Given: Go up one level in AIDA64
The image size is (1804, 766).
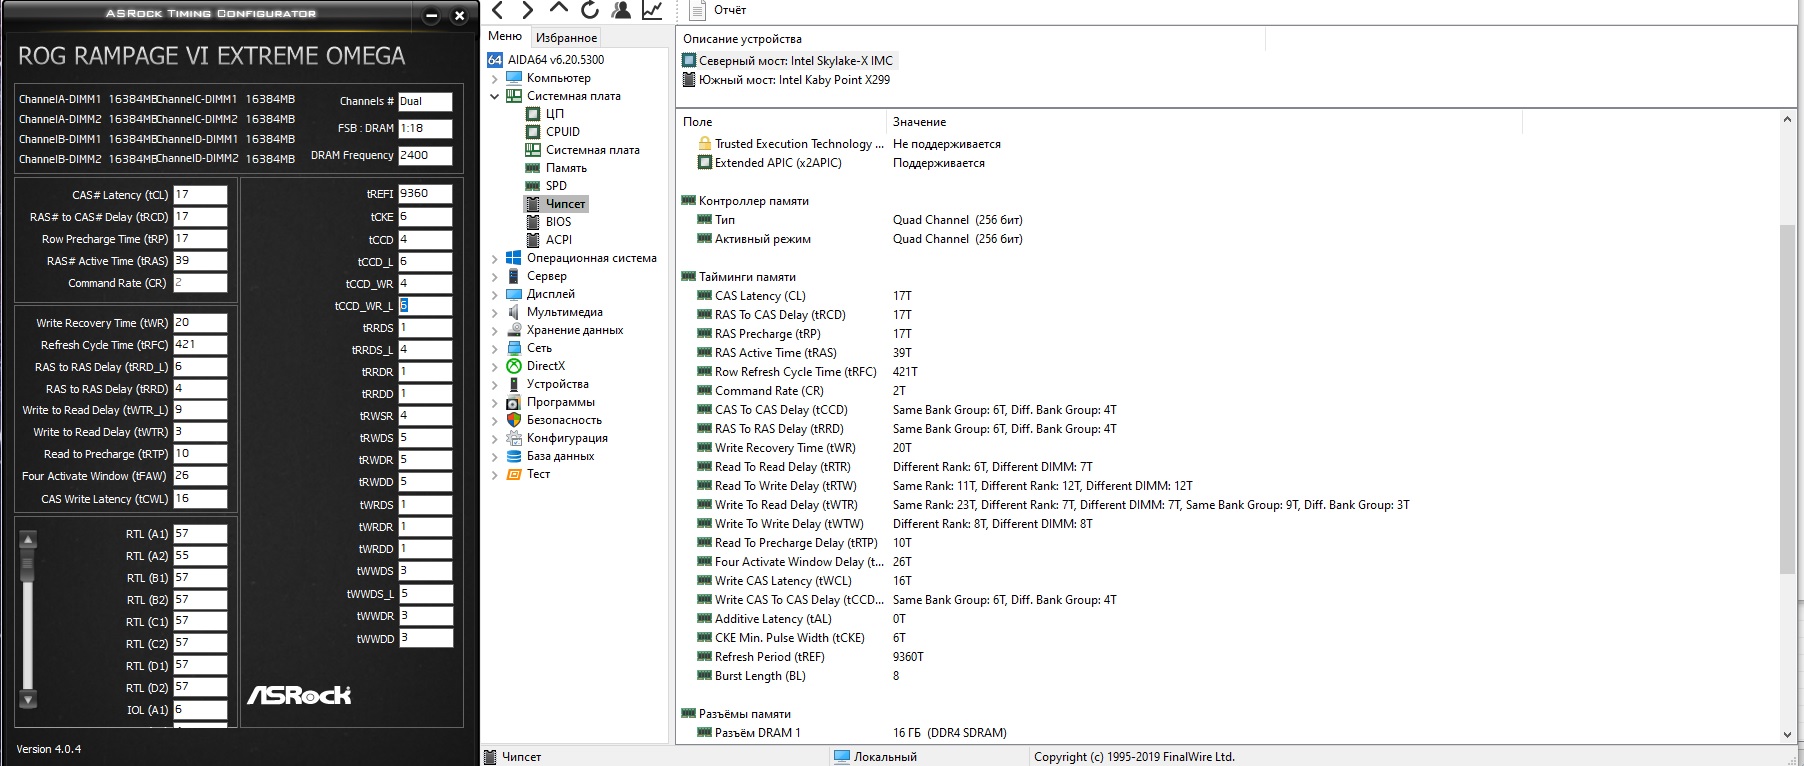Looking at the screenshot, I should [559, 9].
